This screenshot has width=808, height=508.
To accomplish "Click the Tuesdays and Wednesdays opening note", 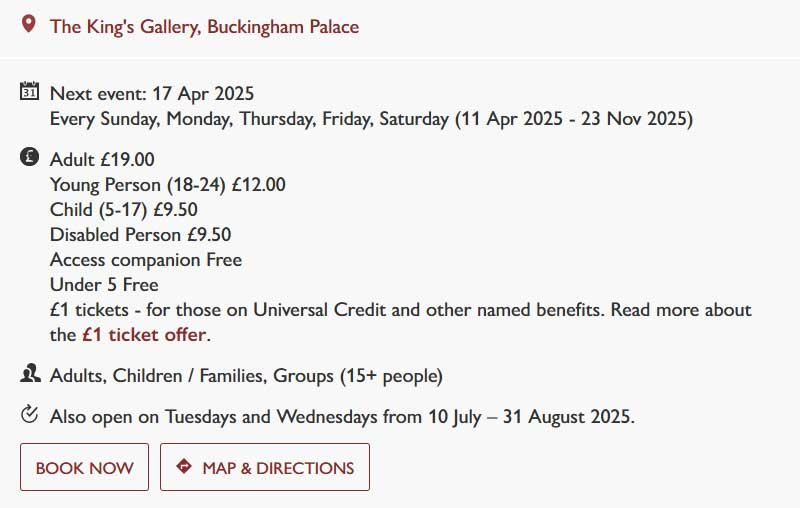I will pyautogui.click(x=341, y=415).
